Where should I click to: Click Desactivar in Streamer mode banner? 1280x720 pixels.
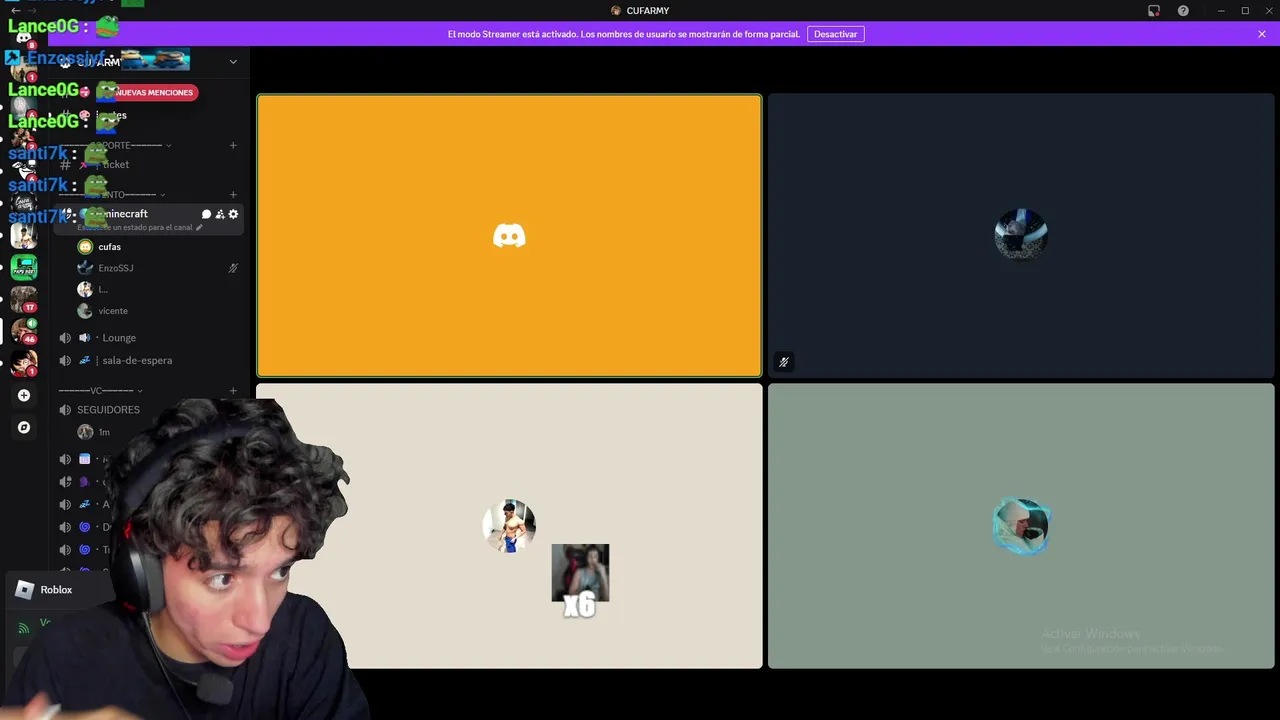[x=835, y=34]
